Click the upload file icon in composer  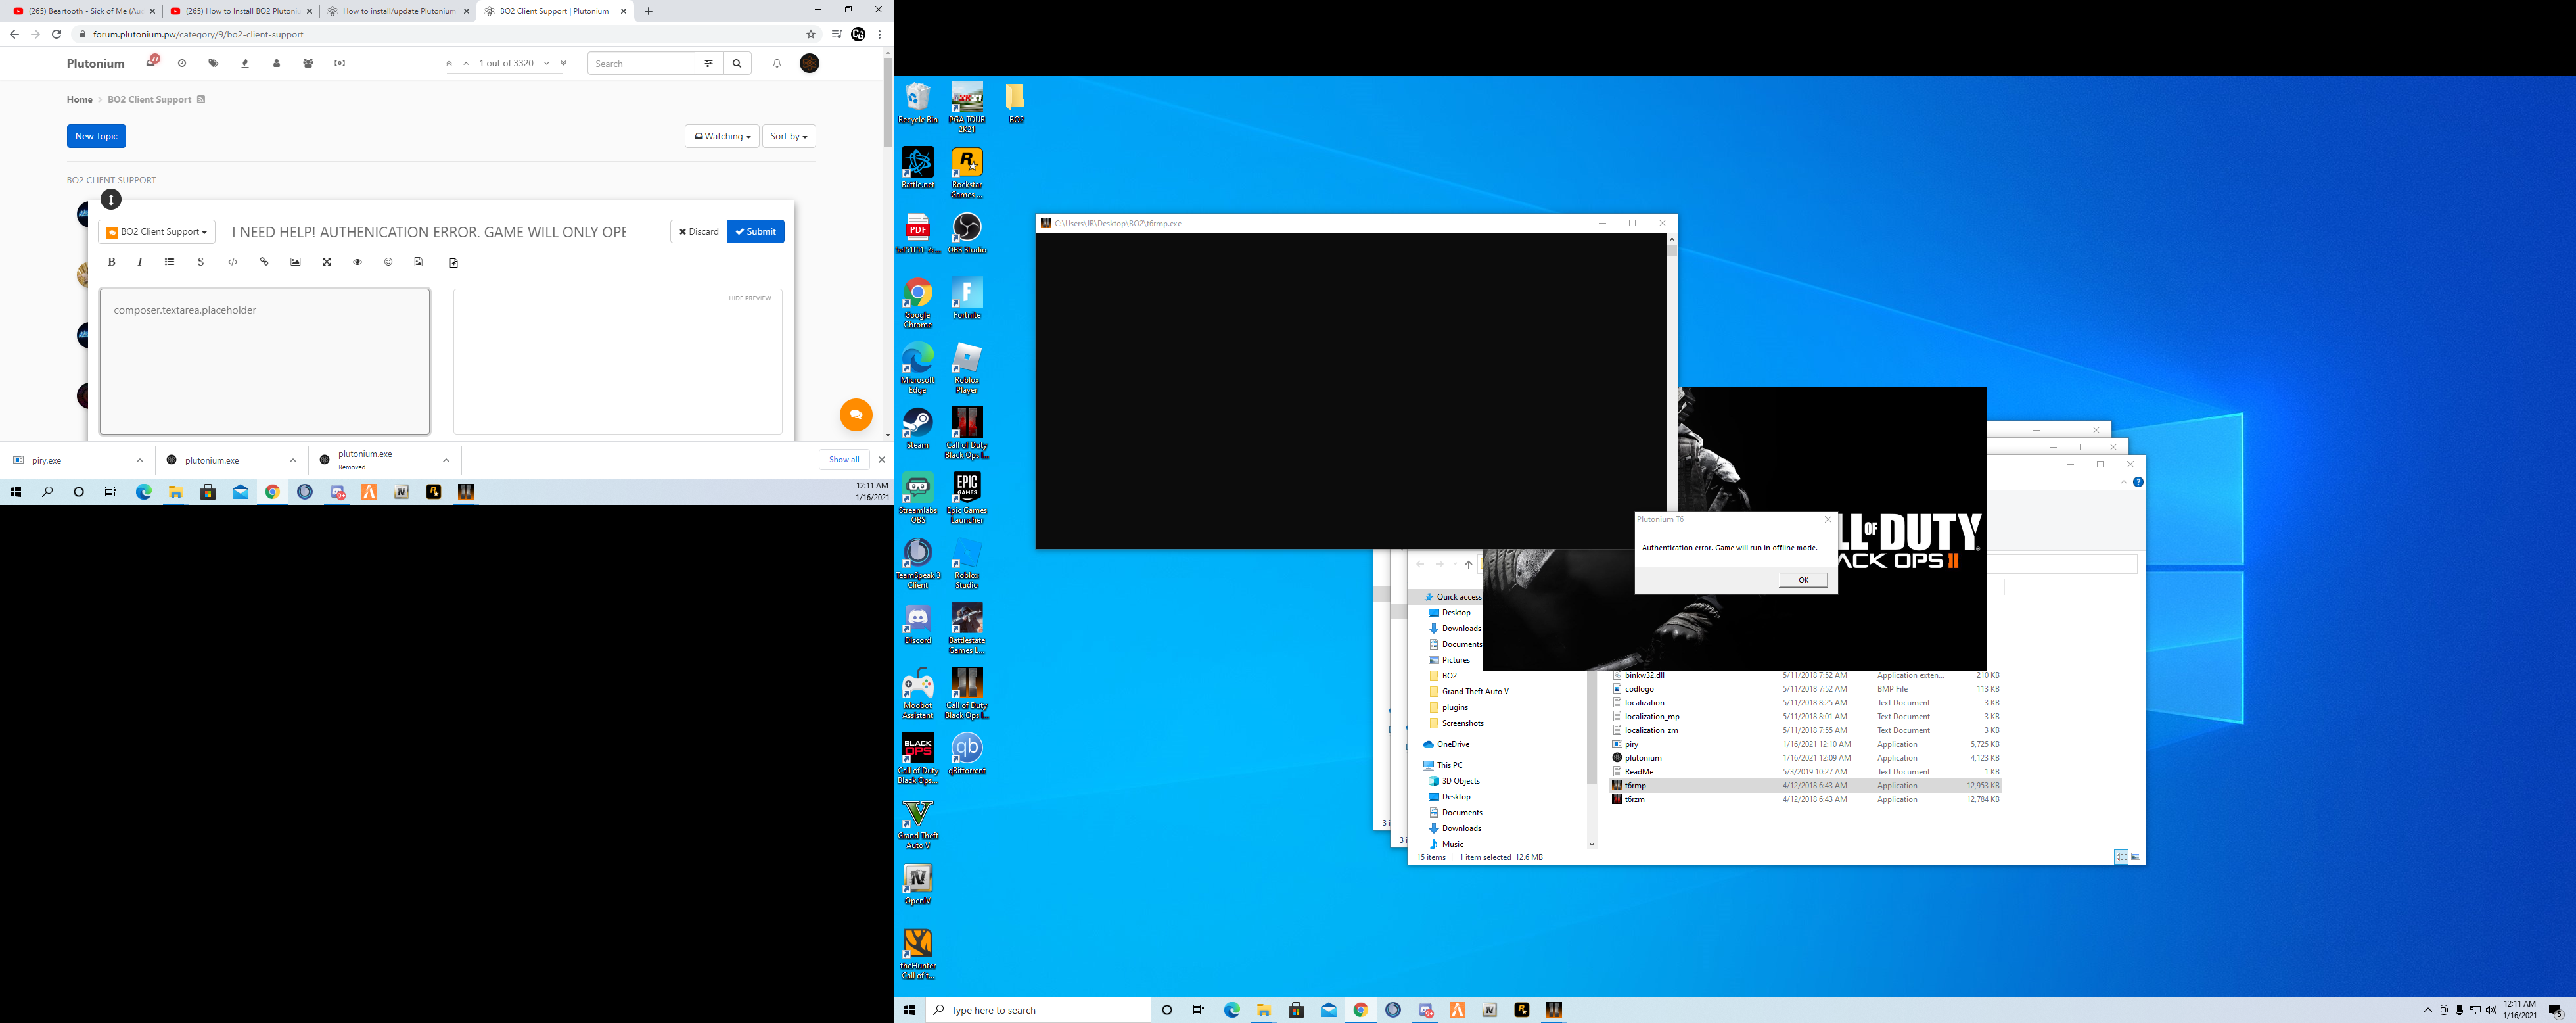tap(454, 263)
